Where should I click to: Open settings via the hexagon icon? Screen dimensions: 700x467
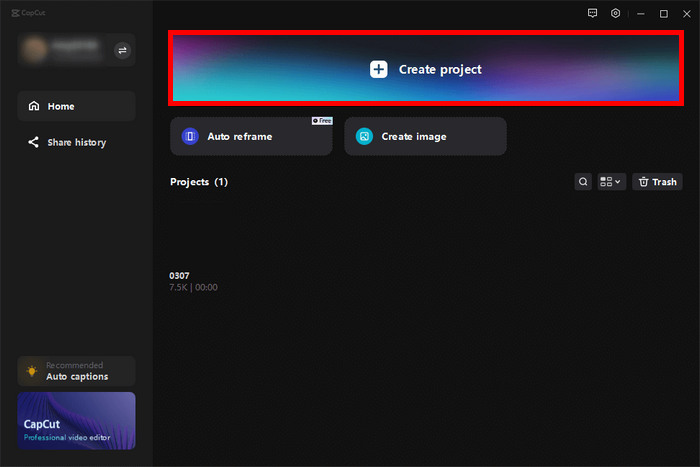pyautogui.click(x=616, y=13)
